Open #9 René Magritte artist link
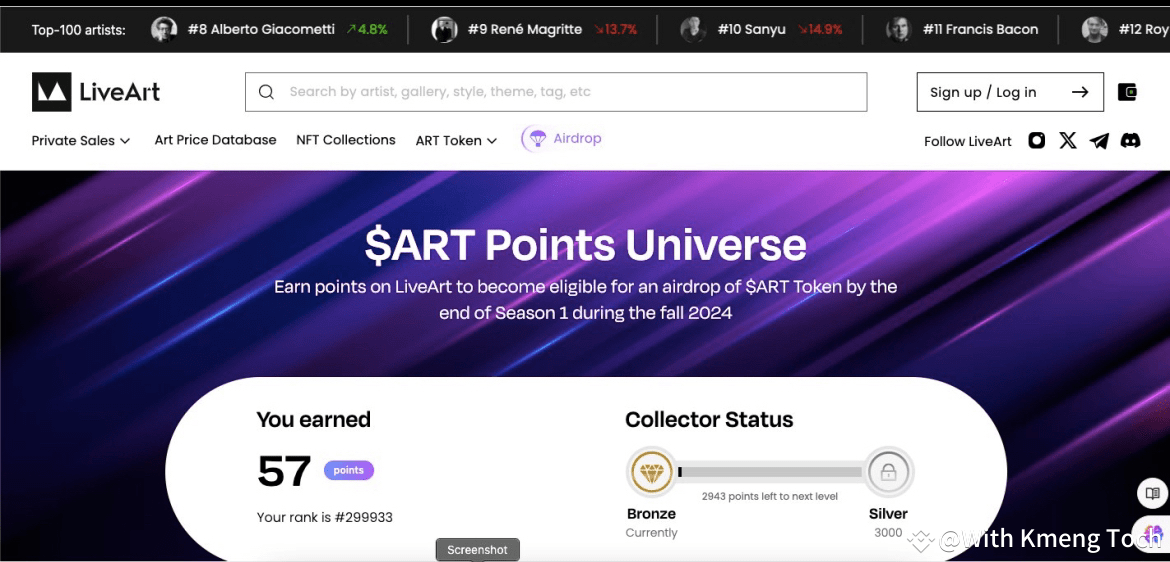The width and height of the screenshot is (1170, 562). click(525, 30)
